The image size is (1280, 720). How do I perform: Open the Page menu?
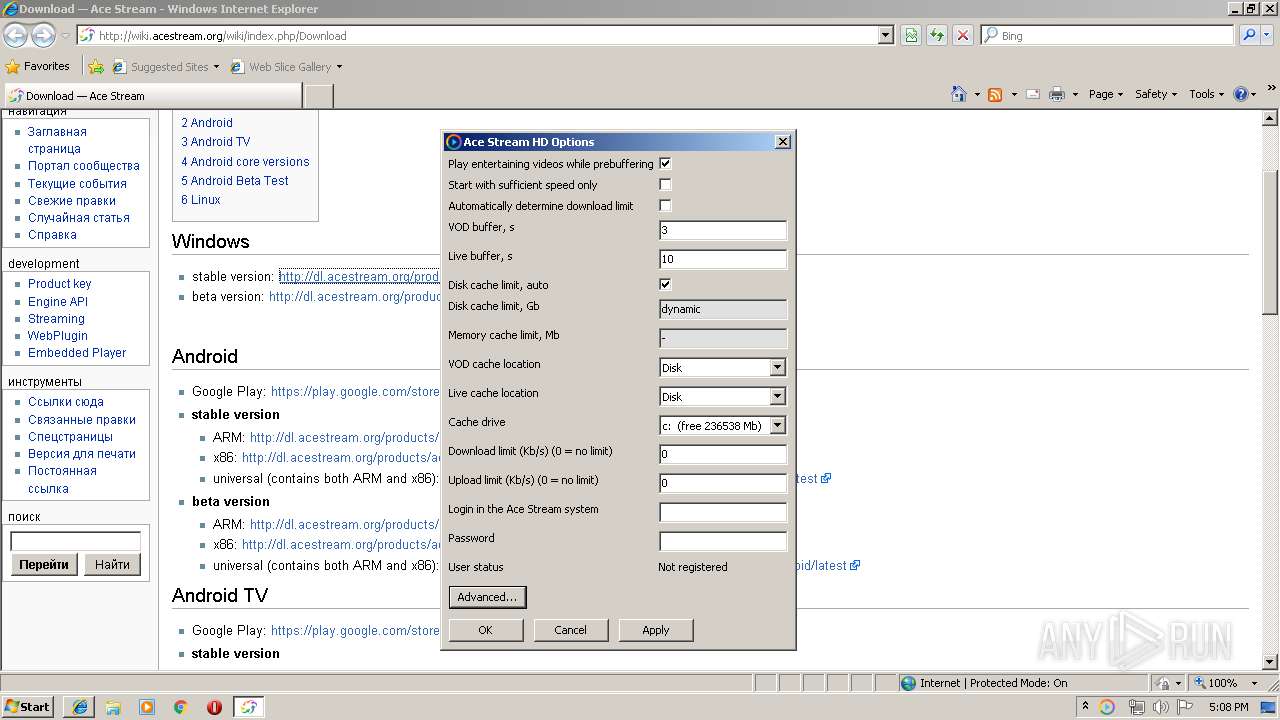1105,94
